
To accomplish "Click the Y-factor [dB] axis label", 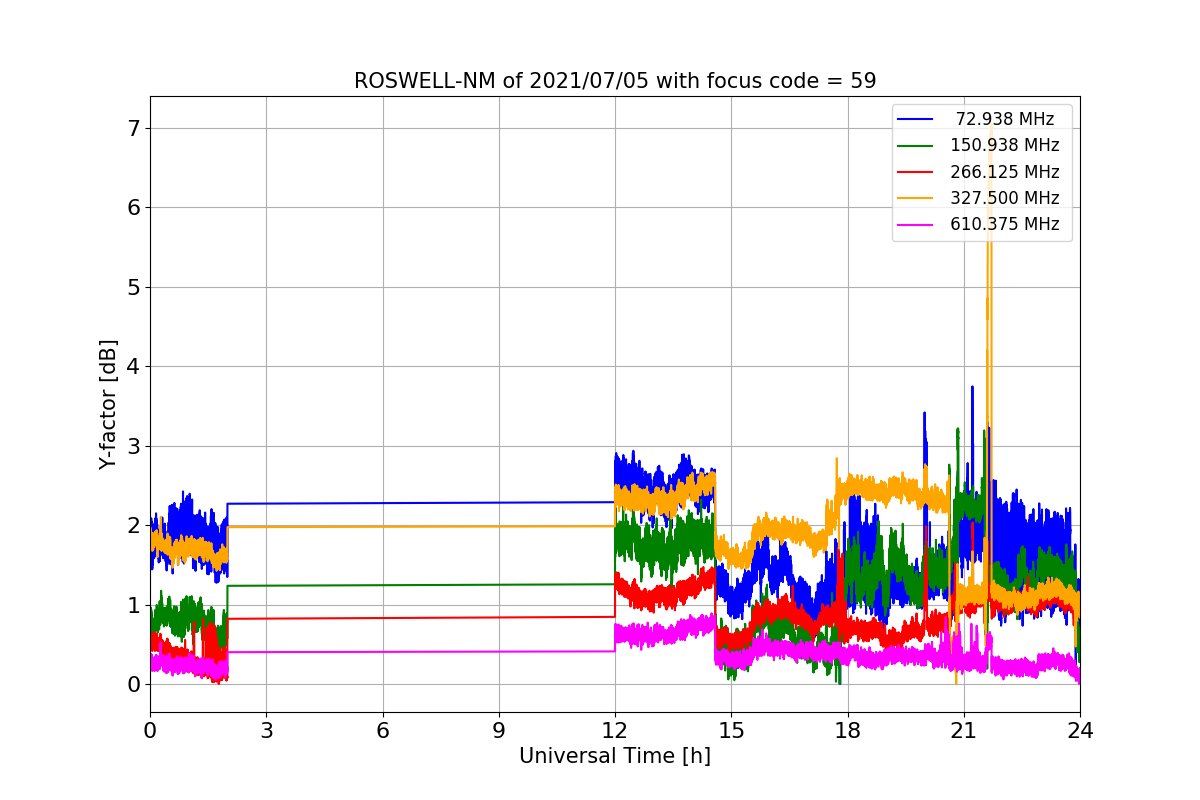I will pyautogui.click(x=108, y=404).
